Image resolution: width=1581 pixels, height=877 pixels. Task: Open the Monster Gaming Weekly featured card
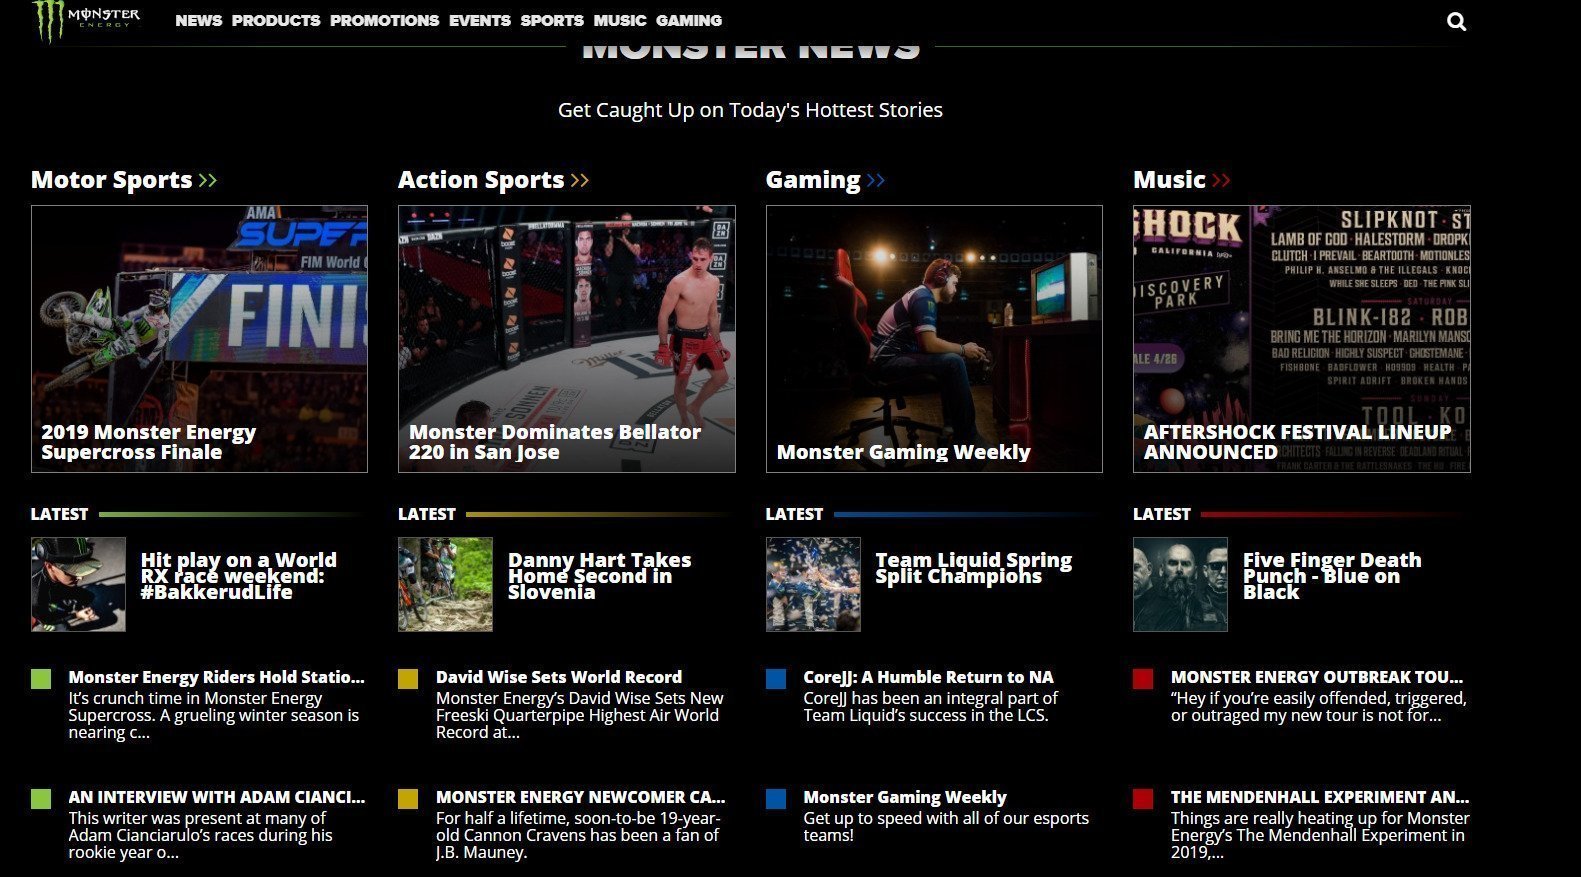934,339
